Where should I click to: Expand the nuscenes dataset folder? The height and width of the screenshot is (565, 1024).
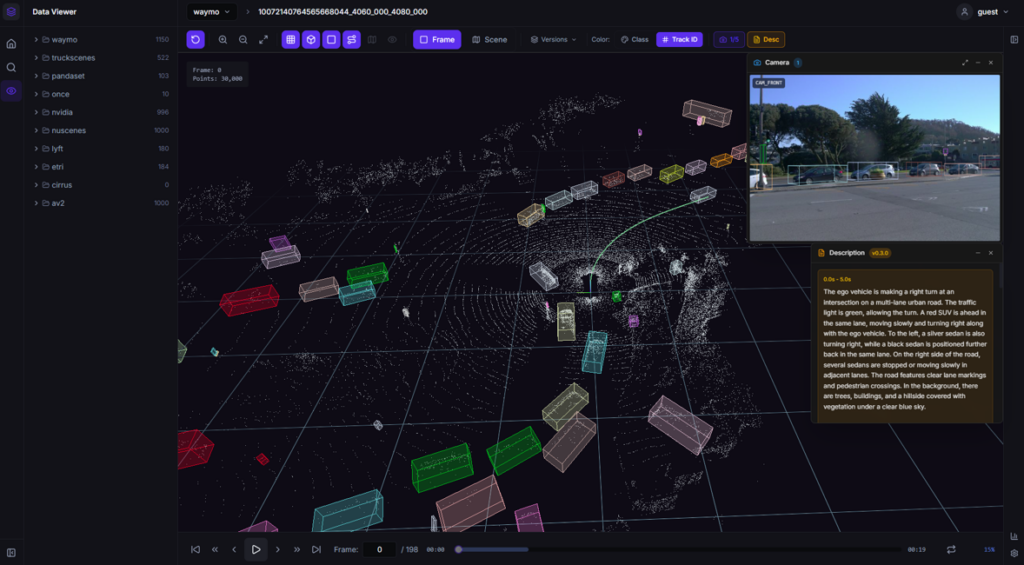pos(36,130)
